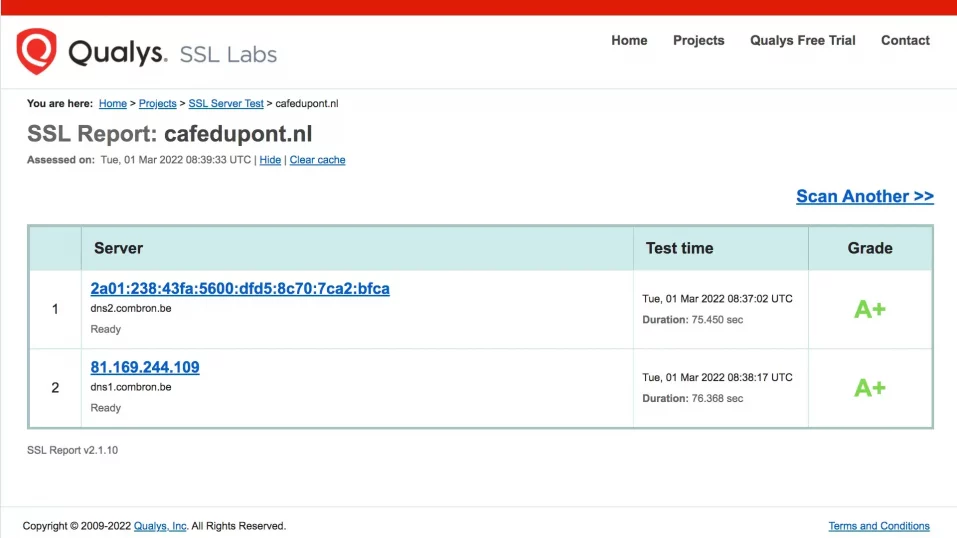This screenshot has width=957, height=538.
Task: Open the IPv6 server 2a01:238:43fa:5600 report link
Action: [240, 288]
